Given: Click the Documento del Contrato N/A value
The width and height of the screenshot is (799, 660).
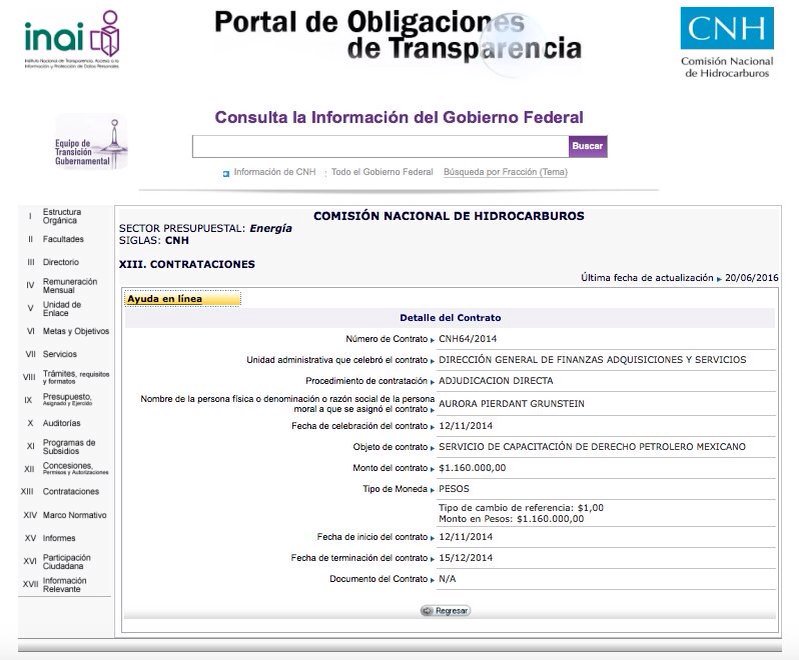Looking at the screenshot, I should 447,579.
